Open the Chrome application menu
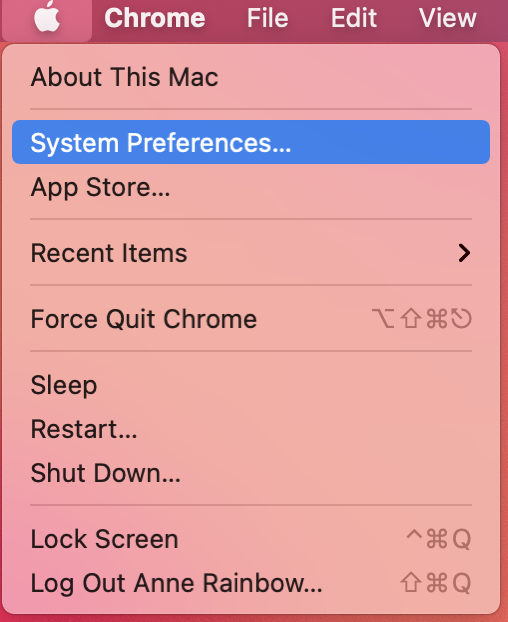This screenshot has width=508, height=622. click(x=155, y=18)
